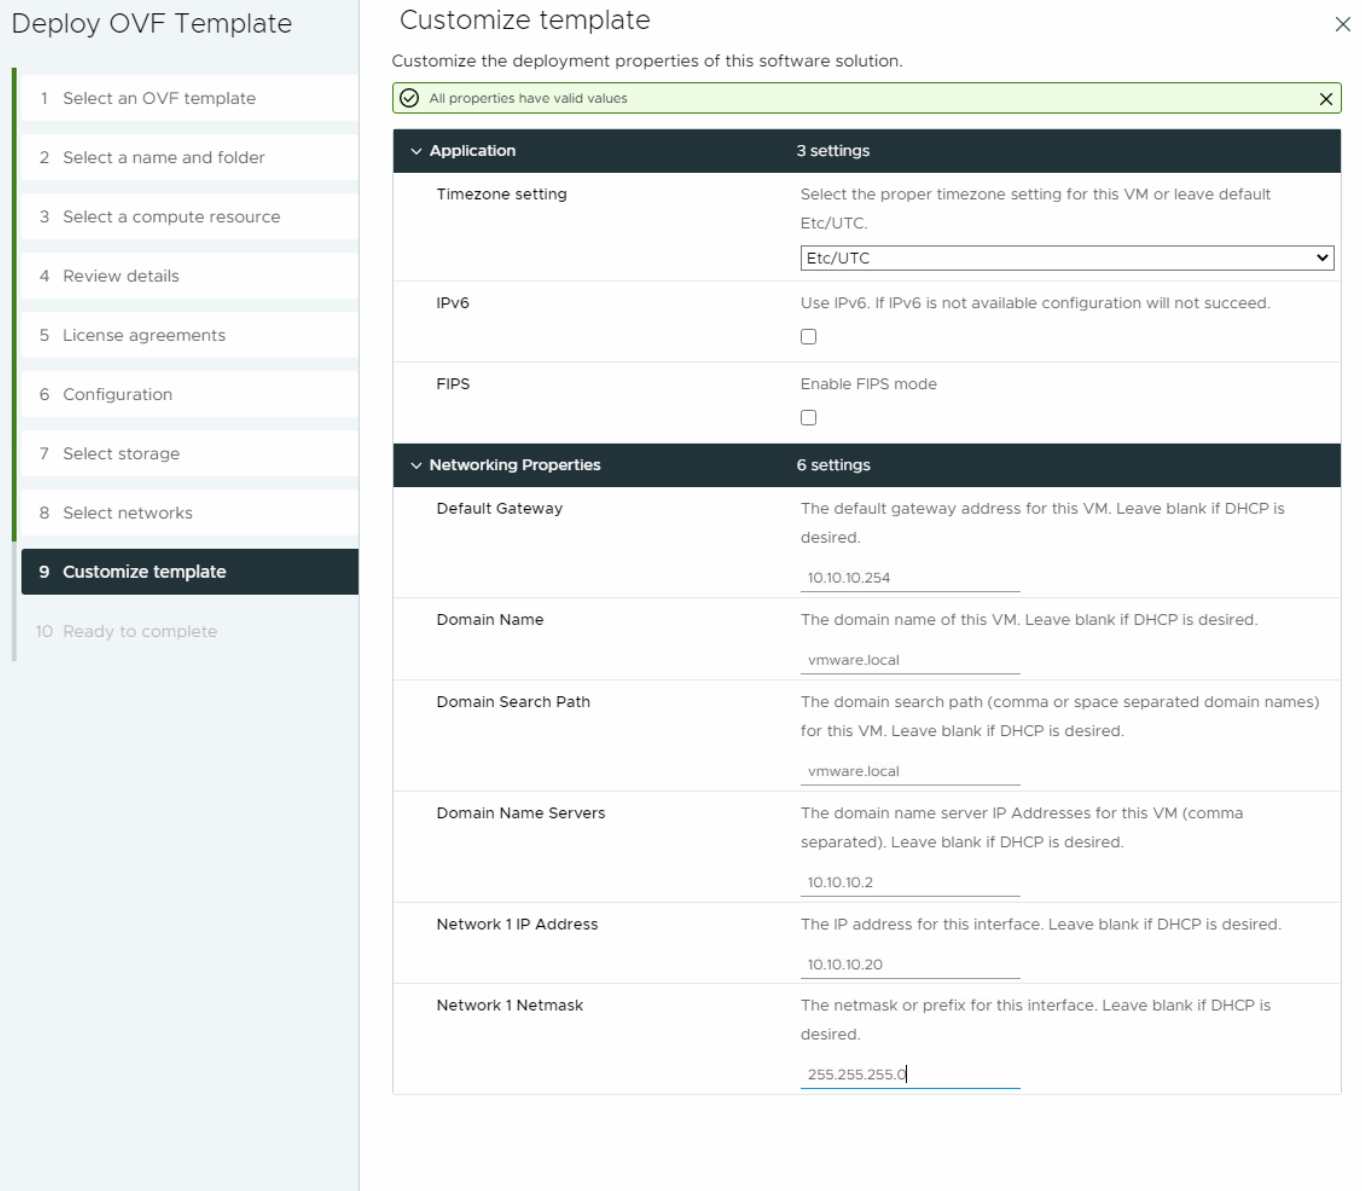Enable the IPv6 checkbox
1362x1191 pixels.
click(x=808, y=336)
